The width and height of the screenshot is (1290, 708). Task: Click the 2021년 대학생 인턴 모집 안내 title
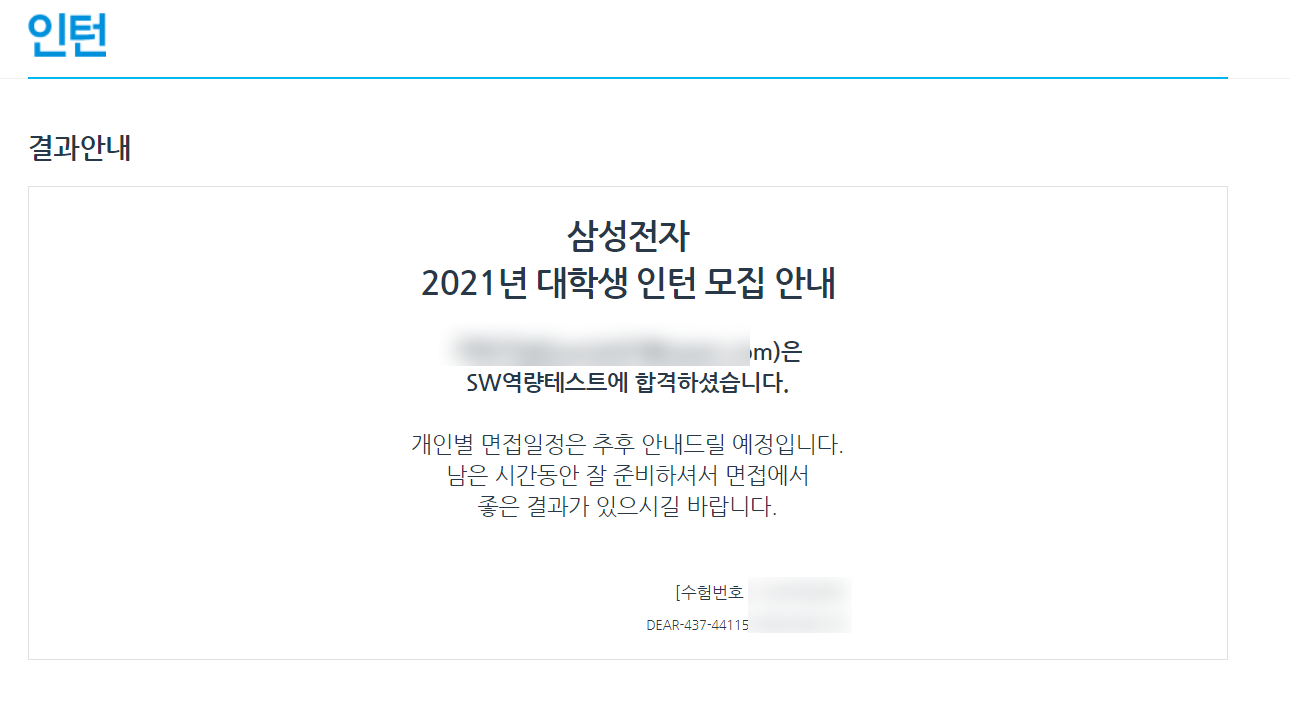pos(628,284)
